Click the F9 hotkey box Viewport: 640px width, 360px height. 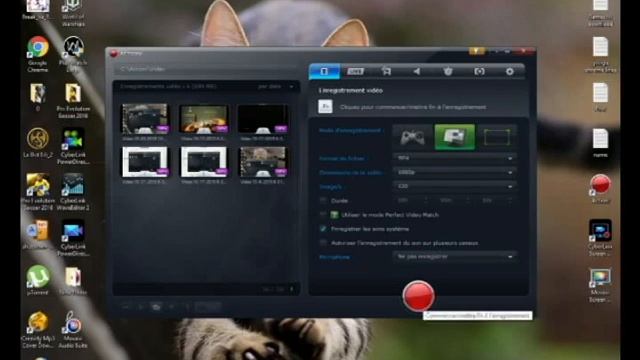pyautogui.click(x=325, y=107)
